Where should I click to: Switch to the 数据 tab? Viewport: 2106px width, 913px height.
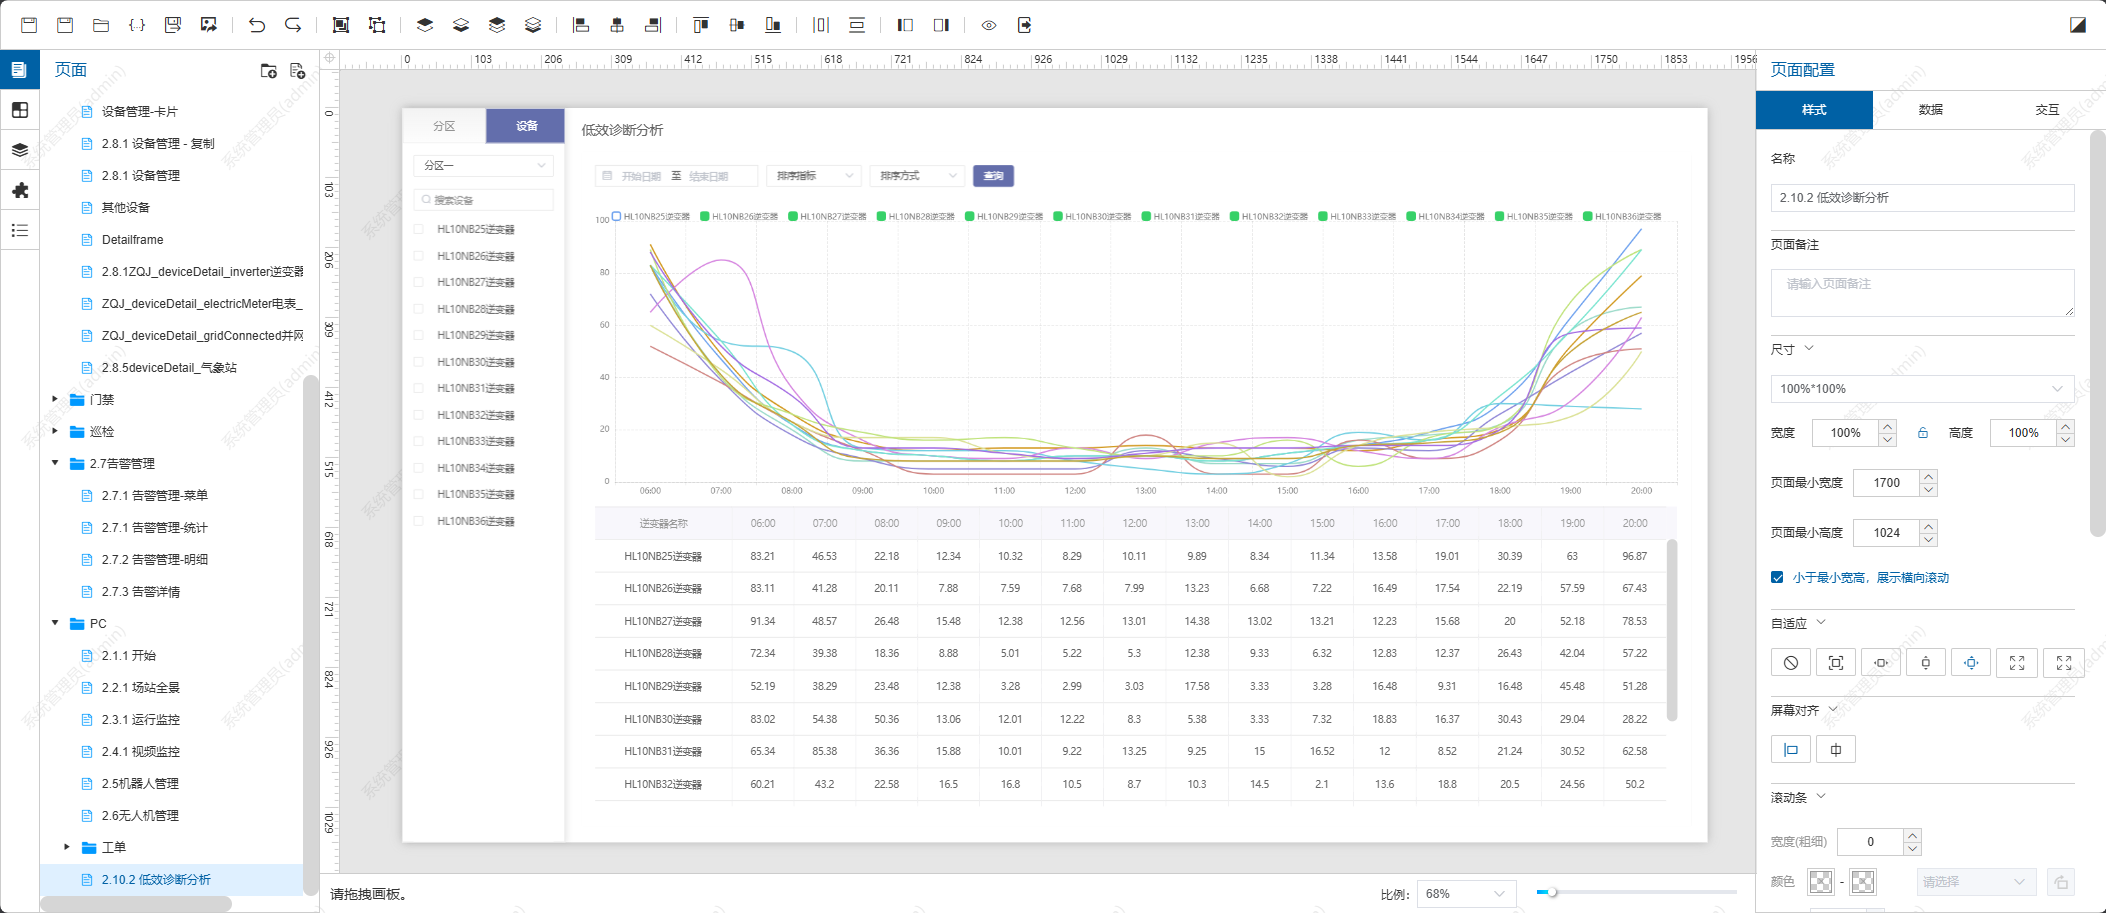click(x=1931, y=110)
